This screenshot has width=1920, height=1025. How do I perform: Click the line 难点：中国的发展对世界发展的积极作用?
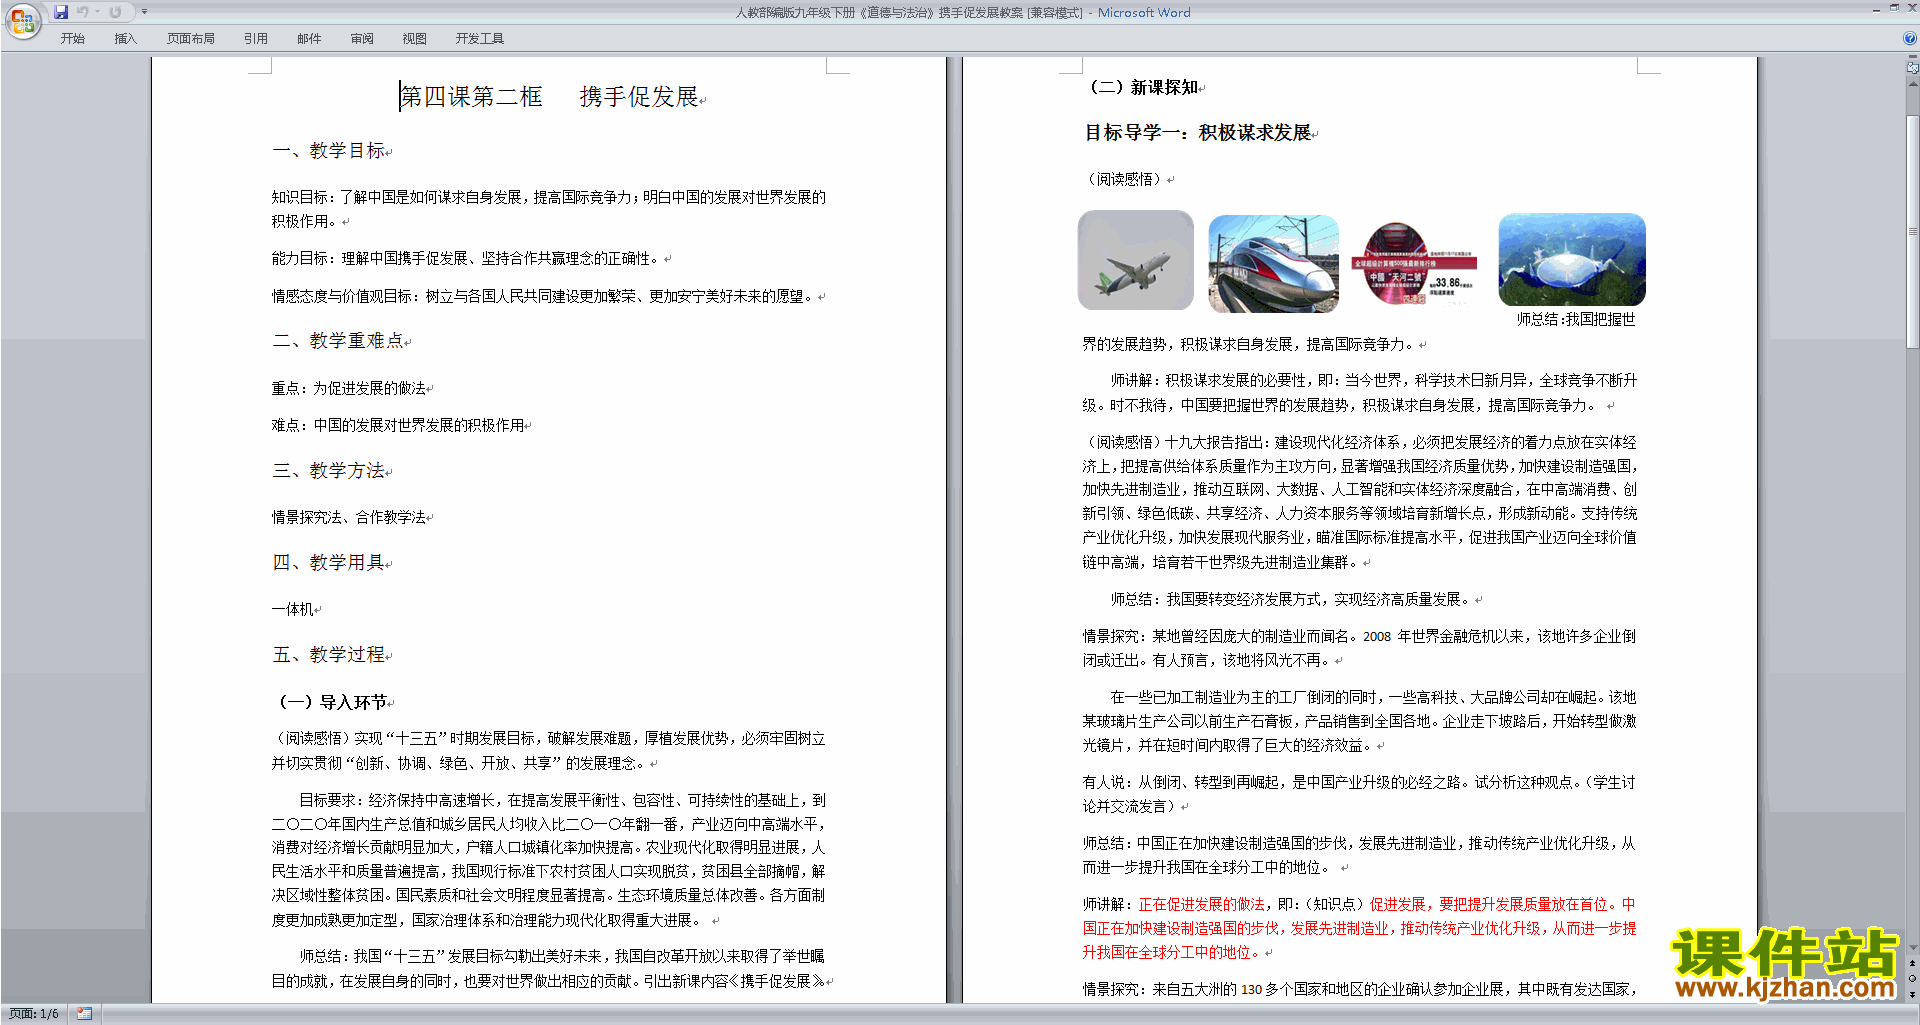tap(398, 425)
